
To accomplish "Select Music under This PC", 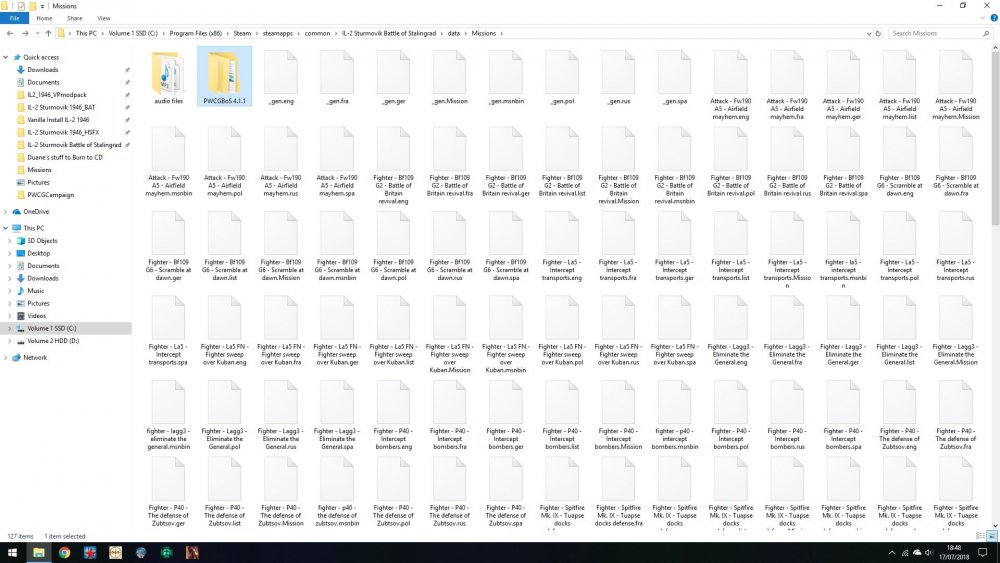I will pos(36,291).
